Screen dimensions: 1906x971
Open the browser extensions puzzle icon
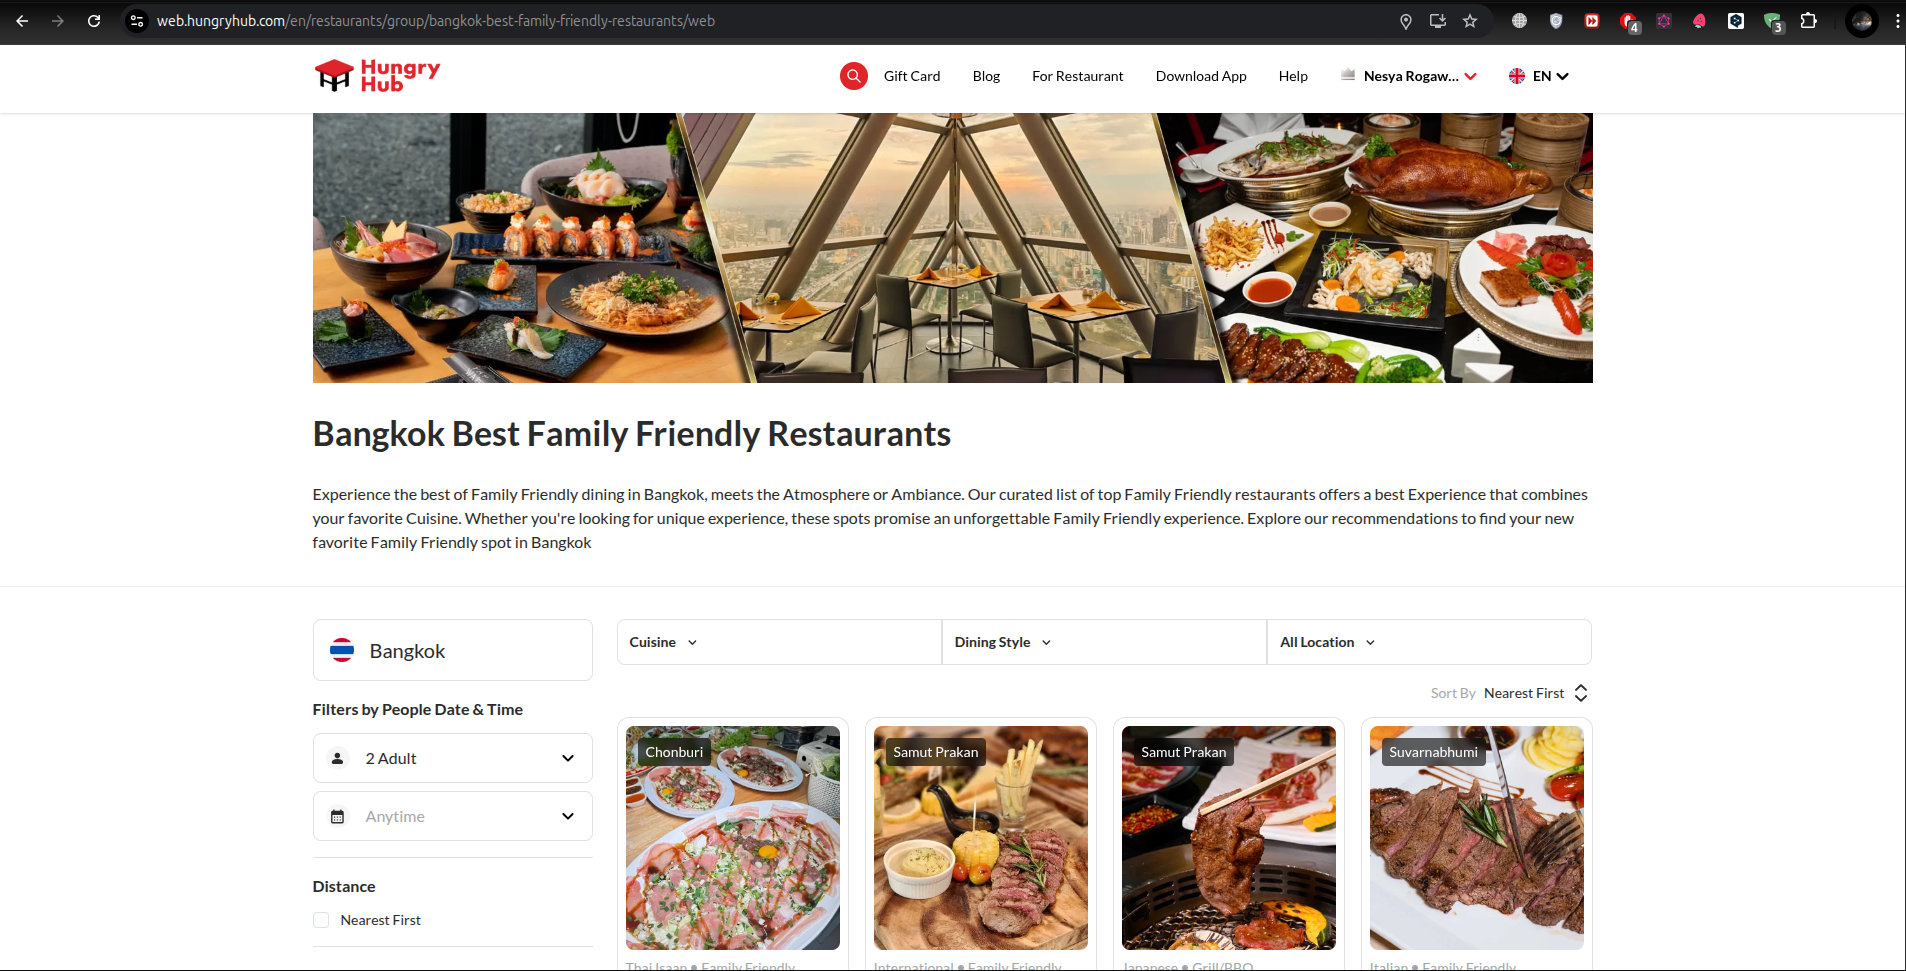[x=1808, y=21]
